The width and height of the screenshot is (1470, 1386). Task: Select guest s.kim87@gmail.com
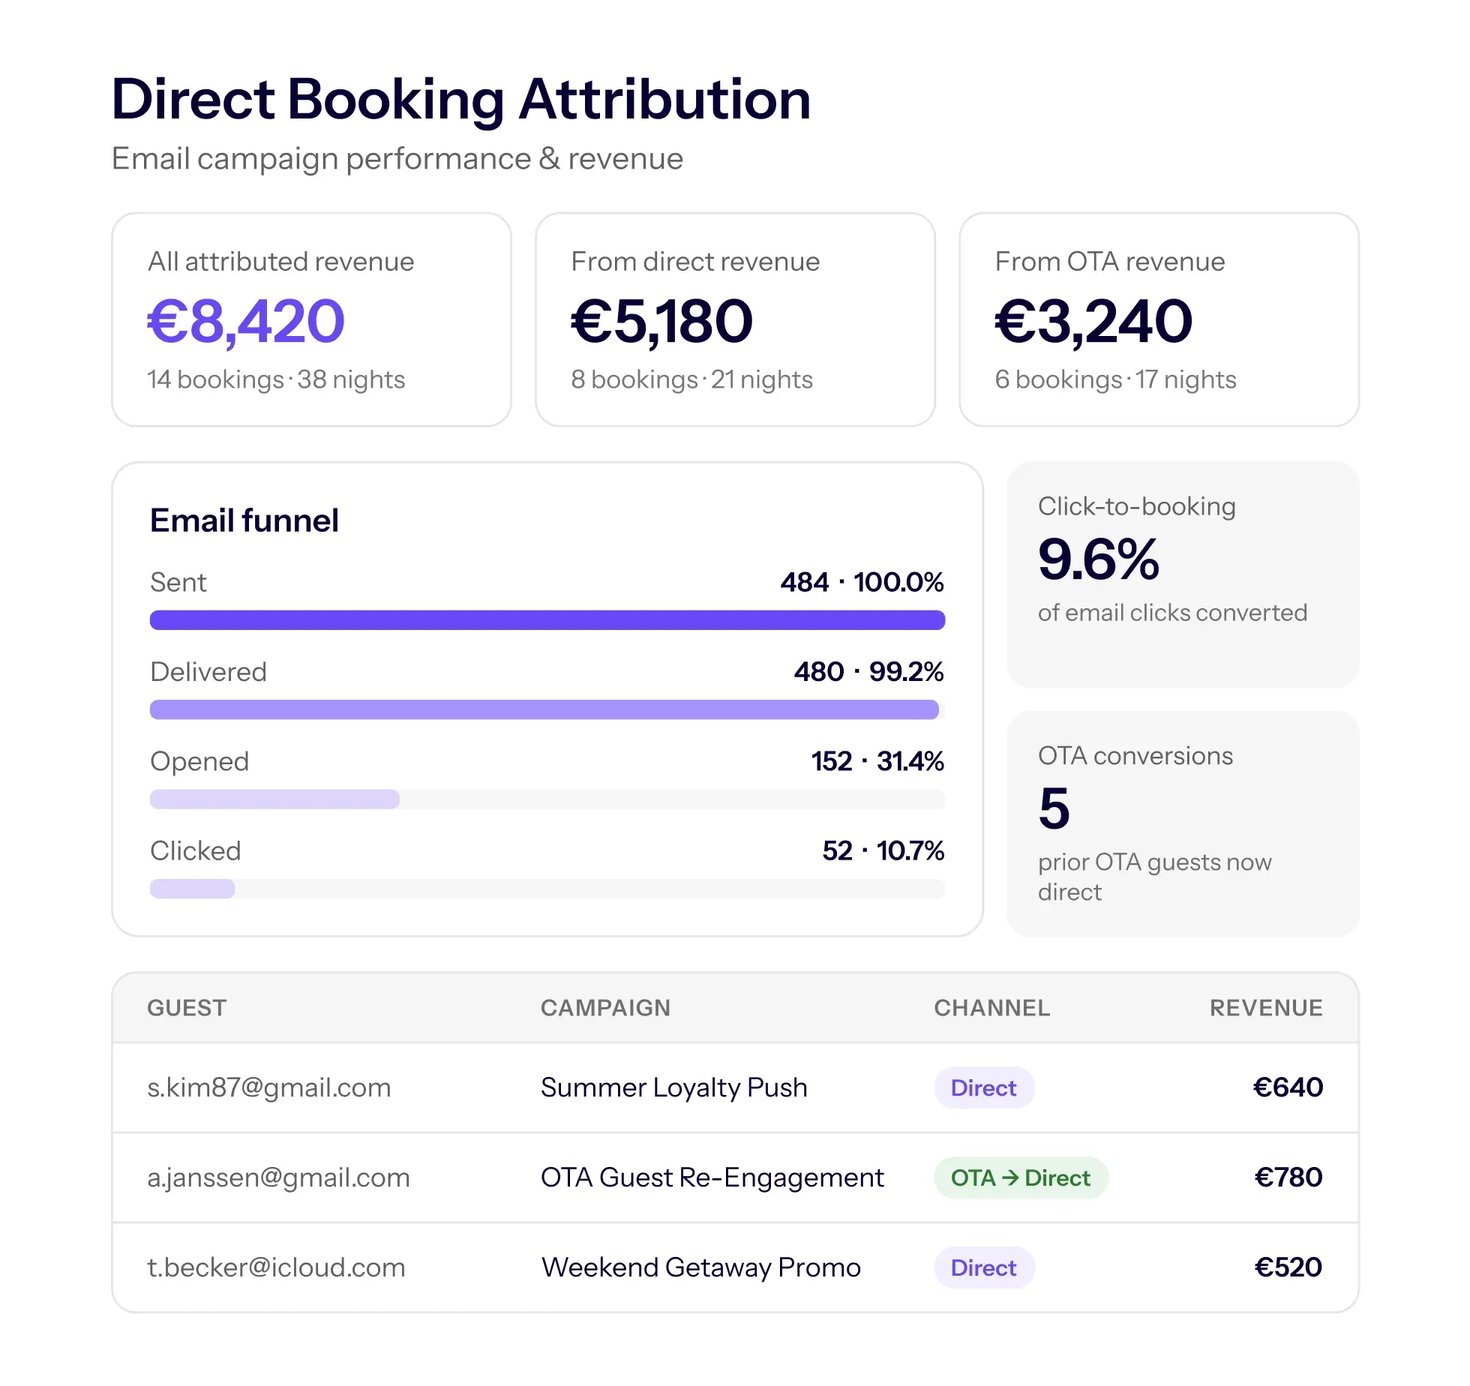pos(269,1088)
